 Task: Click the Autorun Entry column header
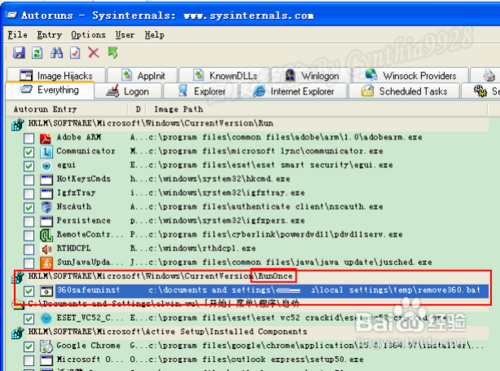pyautogui.click(x=67, y=109)
